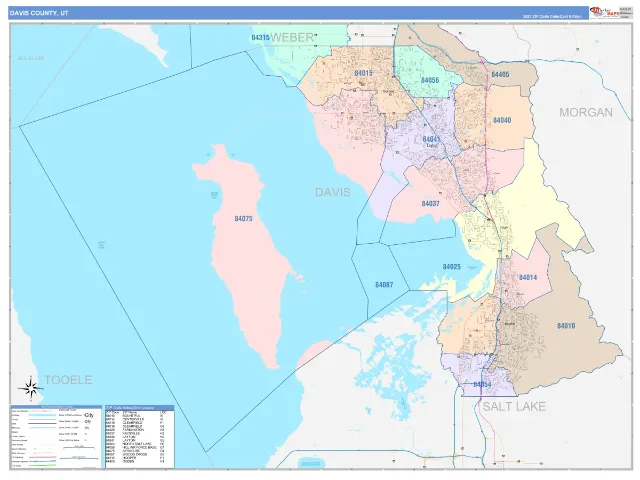Click the OGDEN row in ZIP index
The height and width of the screenshot is (480, 640).
tap(135, 462)
